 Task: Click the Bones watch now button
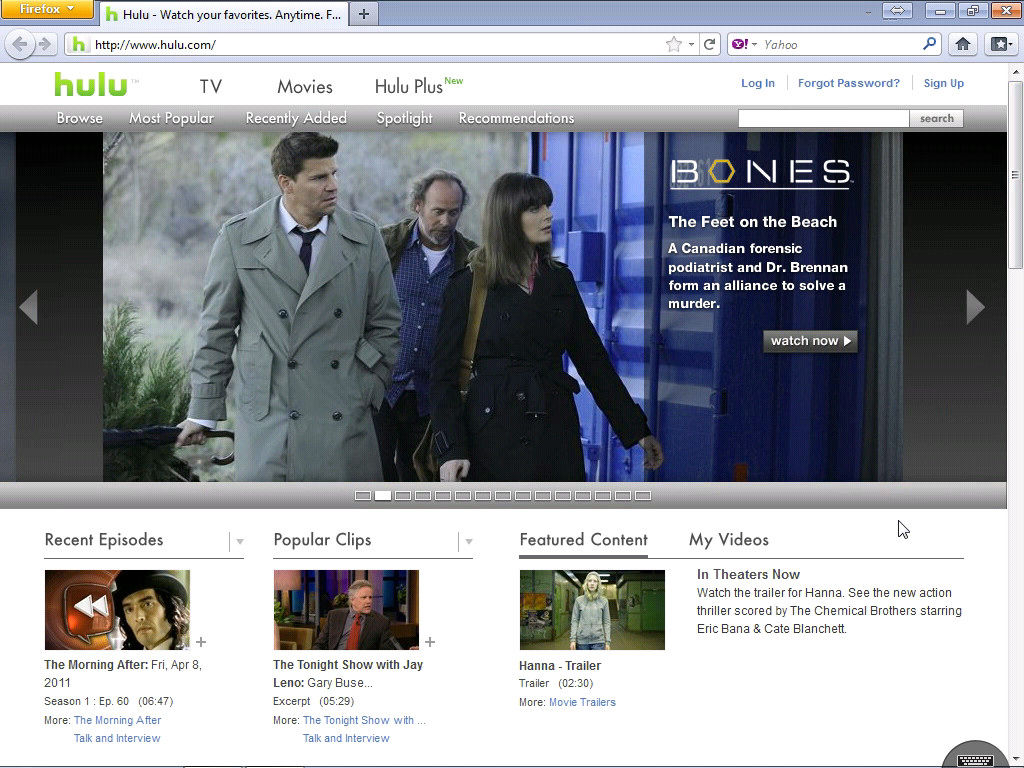[810, 341]
